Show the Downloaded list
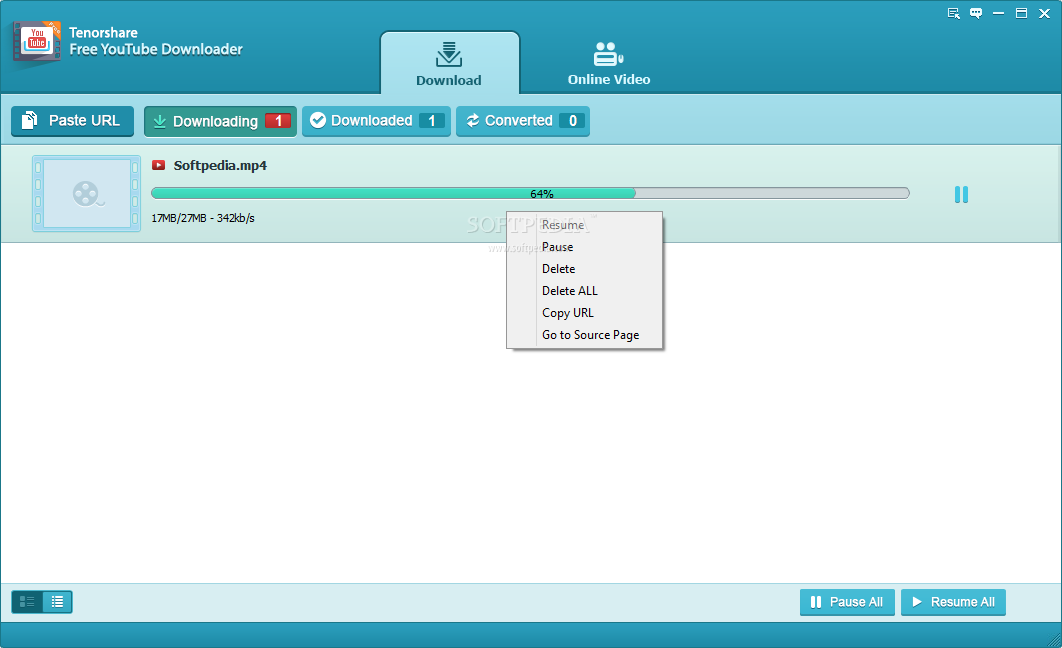 [x=377, y=121]
